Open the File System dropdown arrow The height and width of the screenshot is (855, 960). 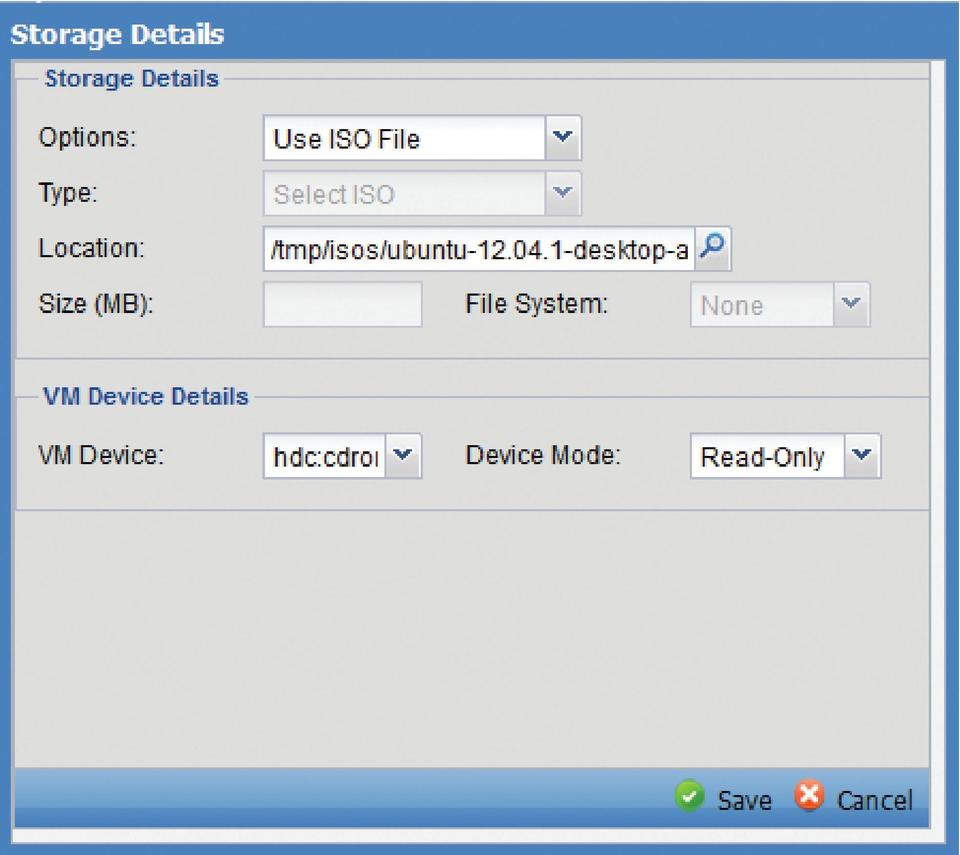(x=852, y=304)
